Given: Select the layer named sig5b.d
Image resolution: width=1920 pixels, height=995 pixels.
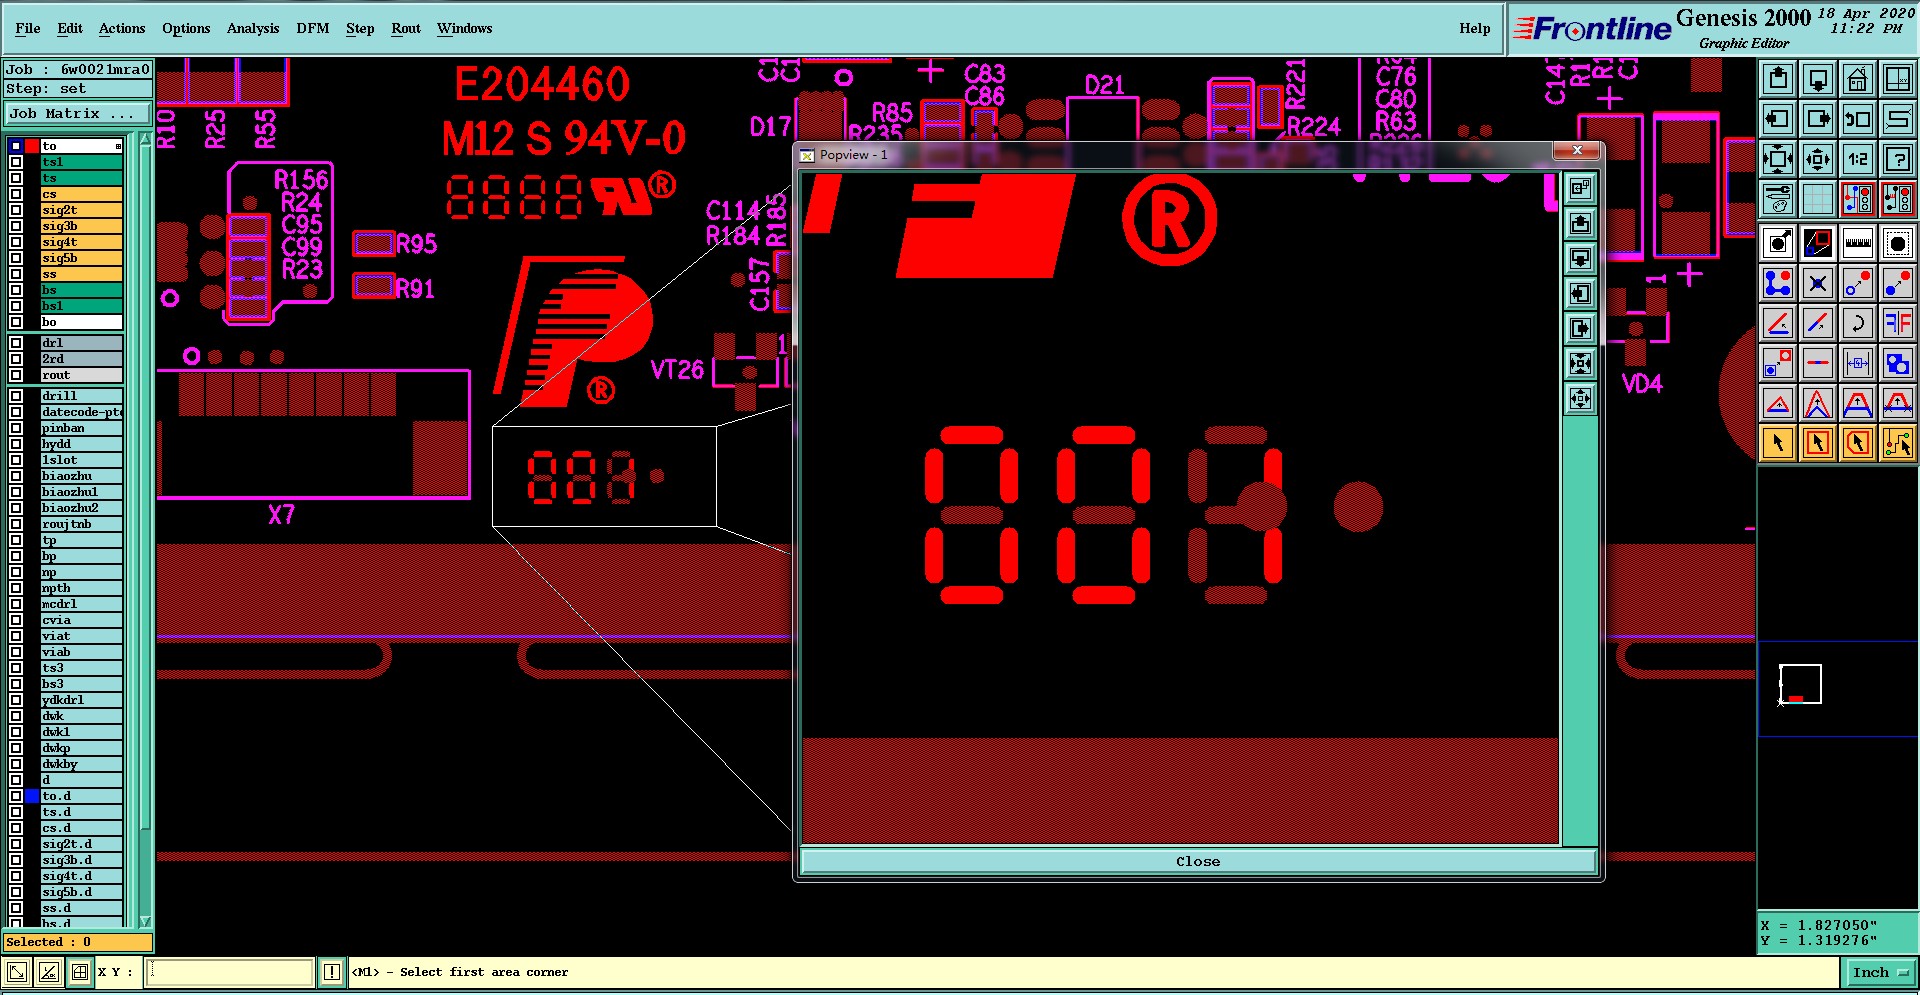Looking at the screenshot, I should click(x=82, y=892).
